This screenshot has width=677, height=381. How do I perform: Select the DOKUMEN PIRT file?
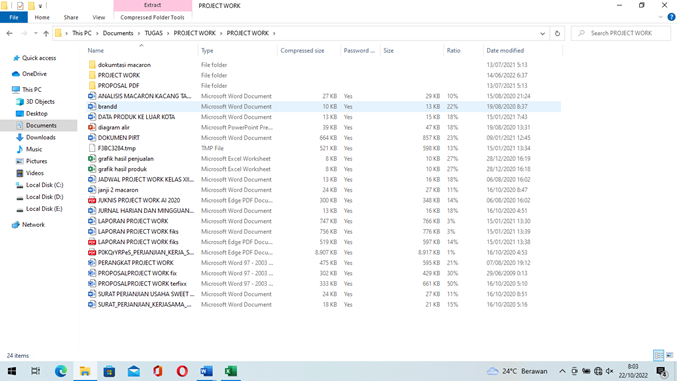[x=119, y=138]
